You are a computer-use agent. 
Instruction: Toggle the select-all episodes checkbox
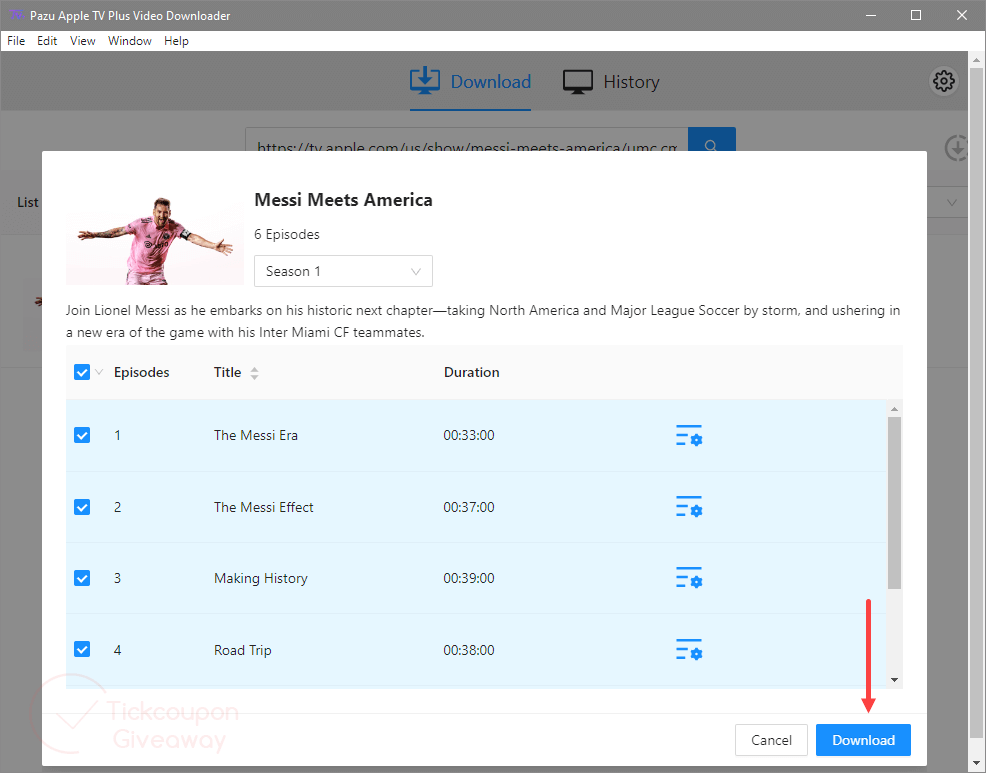[x=82, y=372]
